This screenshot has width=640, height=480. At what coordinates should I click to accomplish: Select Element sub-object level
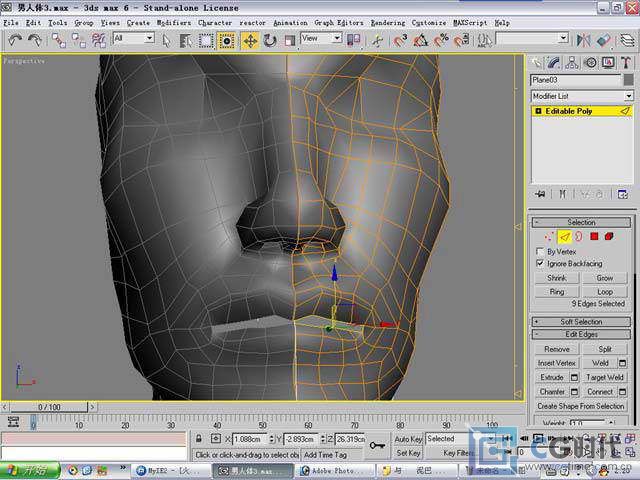(609, 236)
